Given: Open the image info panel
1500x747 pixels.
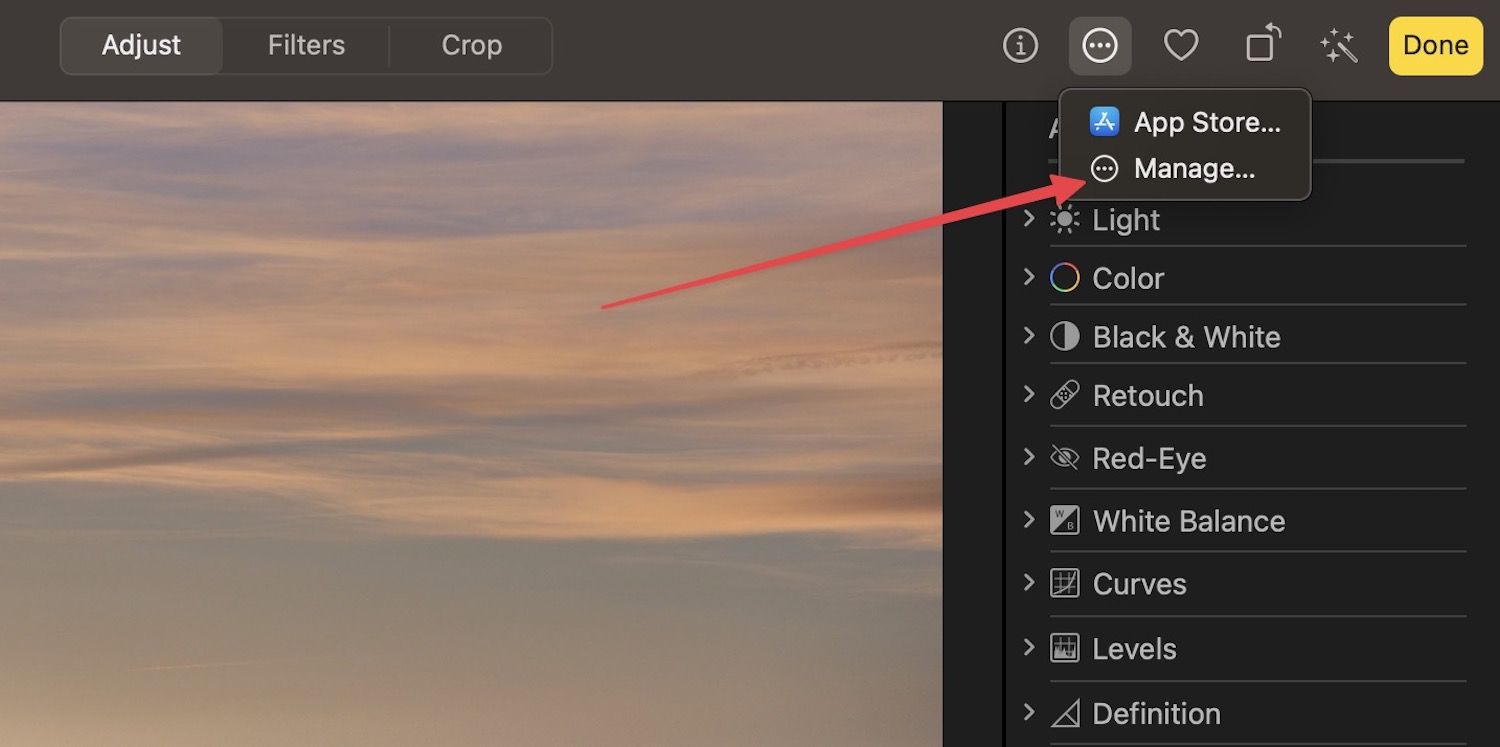Looking at the screenshot, I should 1020,45.
